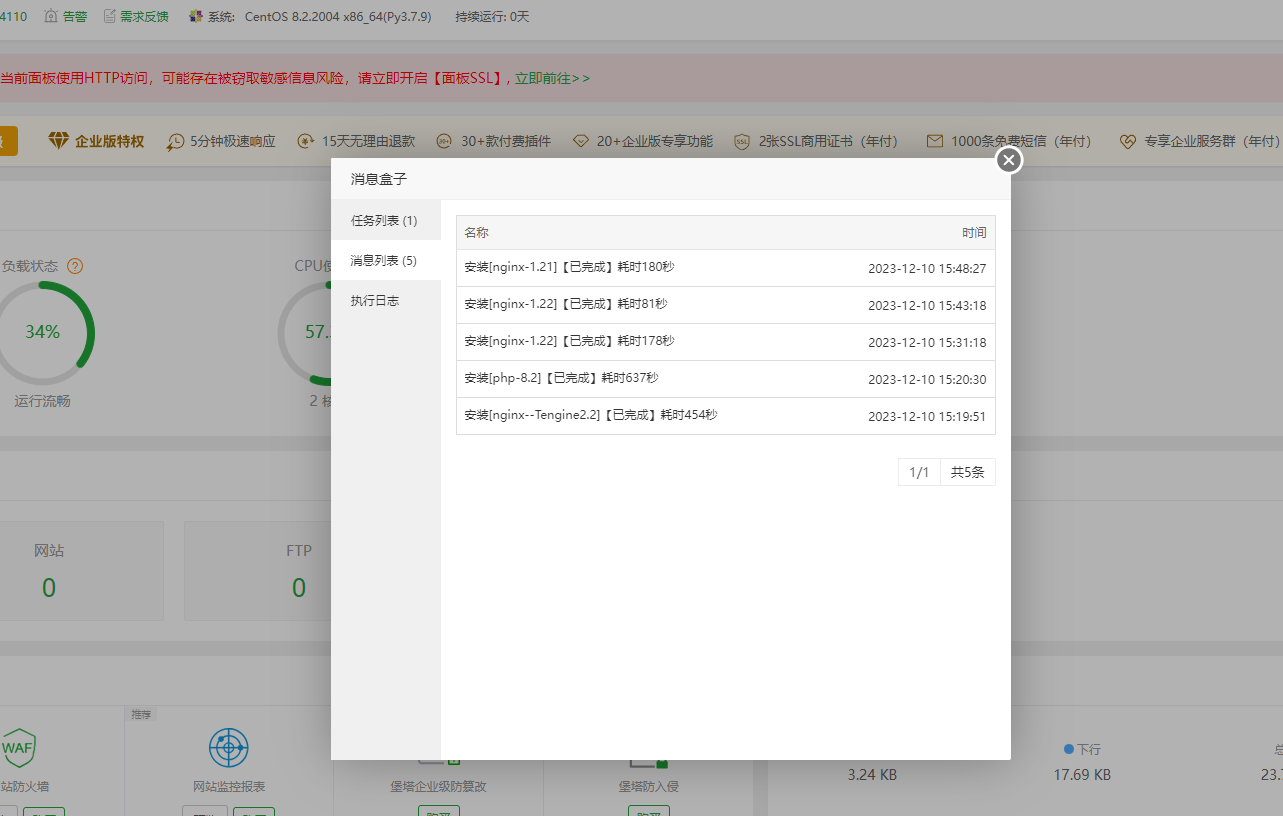Click the 企业版特权 diamond icon

(59, 141)
